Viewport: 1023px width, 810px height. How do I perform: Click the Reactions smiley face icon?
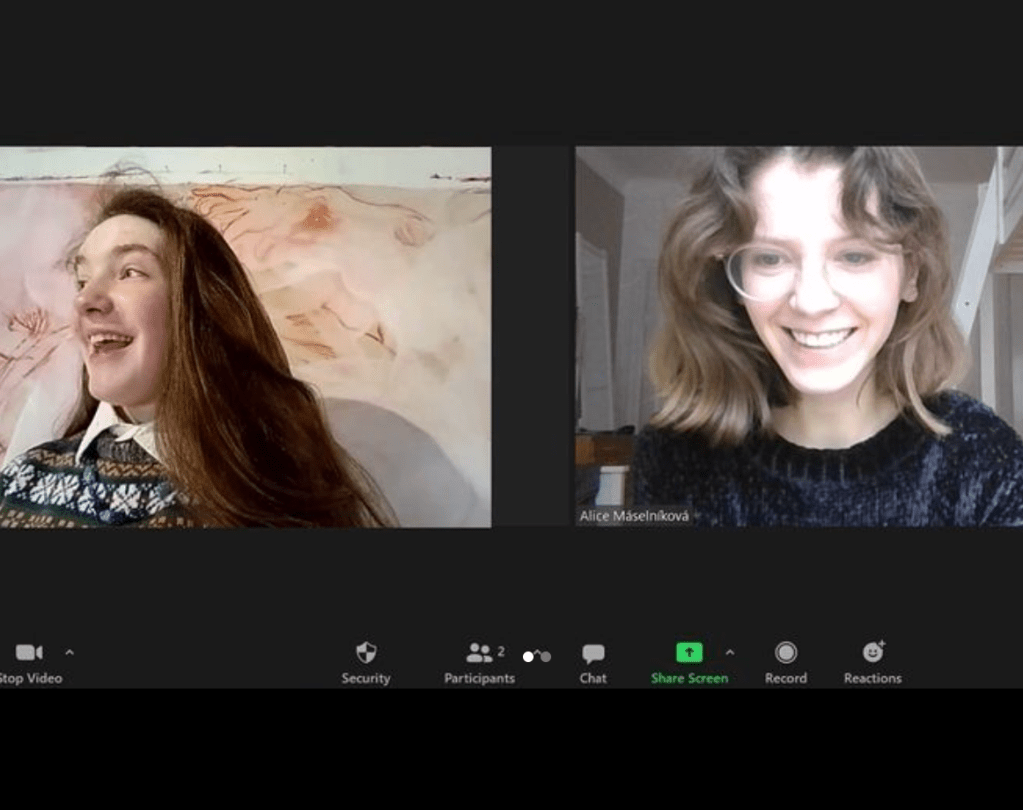(873, 653)
